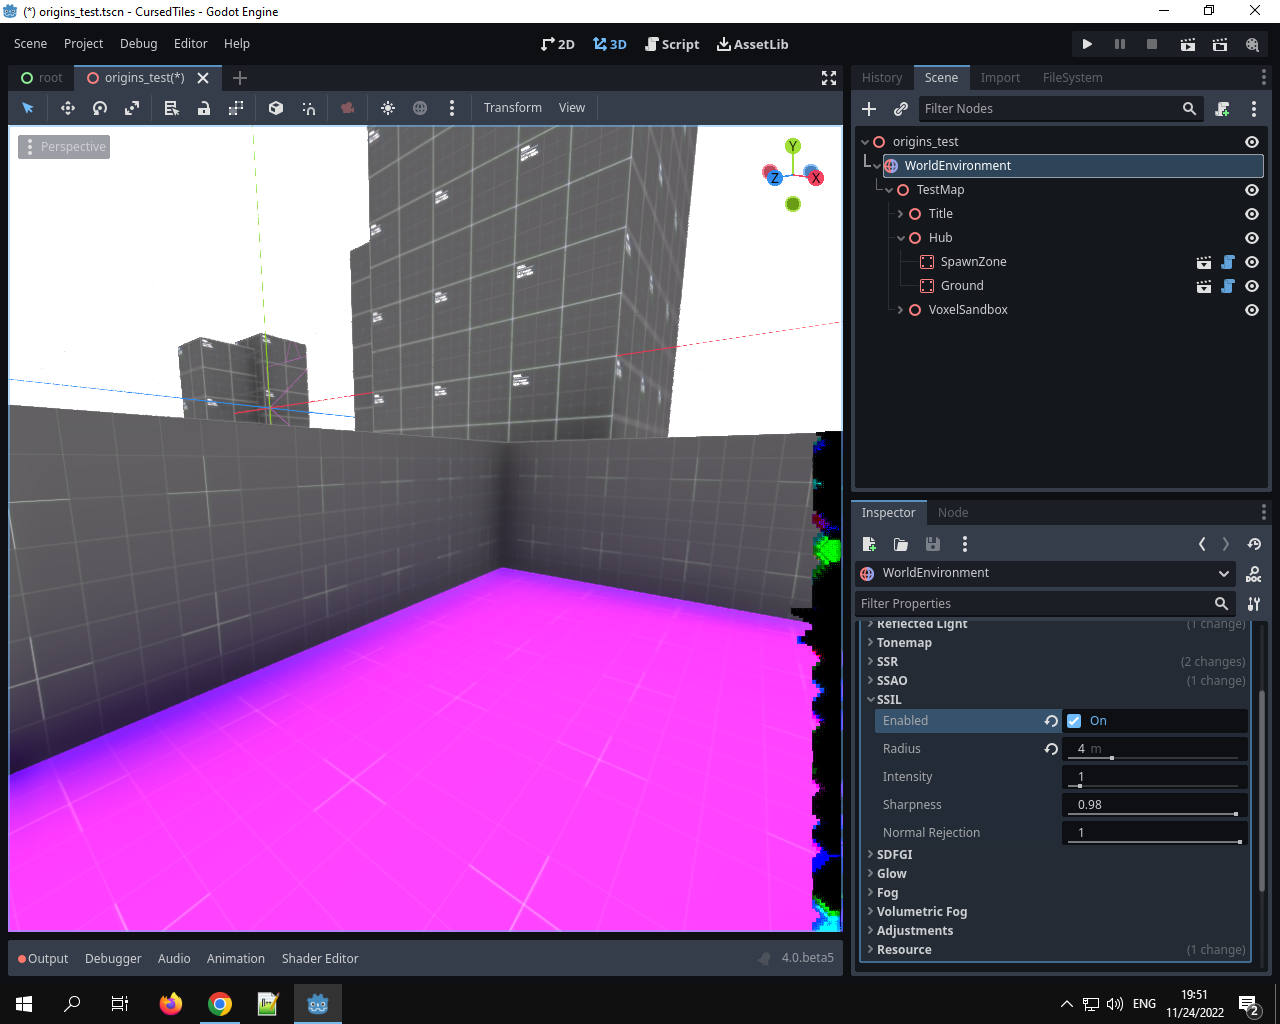The image size is (1280, 1024).
Task: Open the Project menu
Action: click(x=83, y=43)
